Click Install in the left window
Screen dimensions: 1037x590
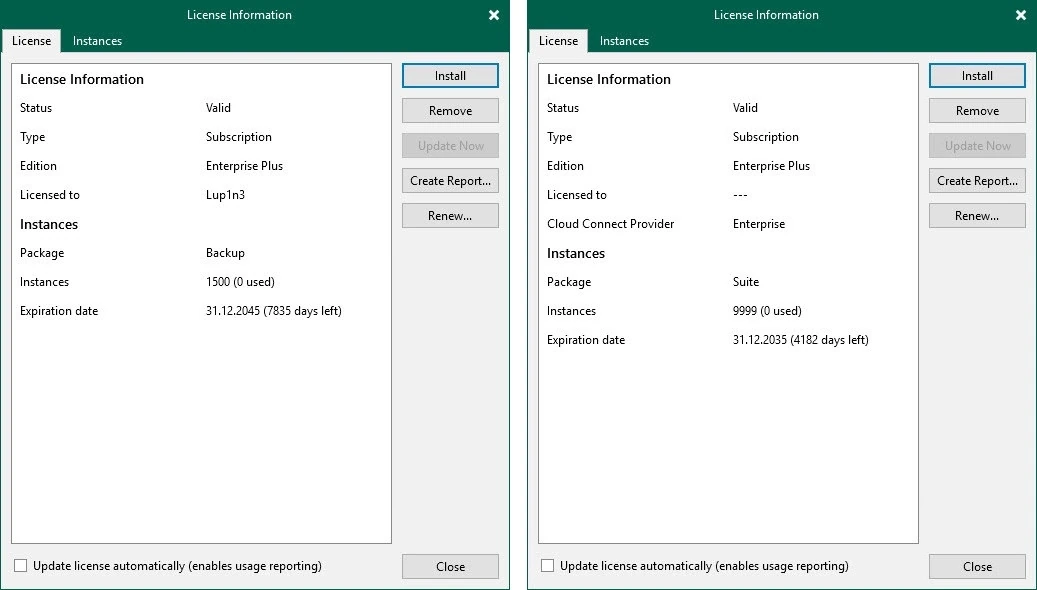[x=450, y=75]
